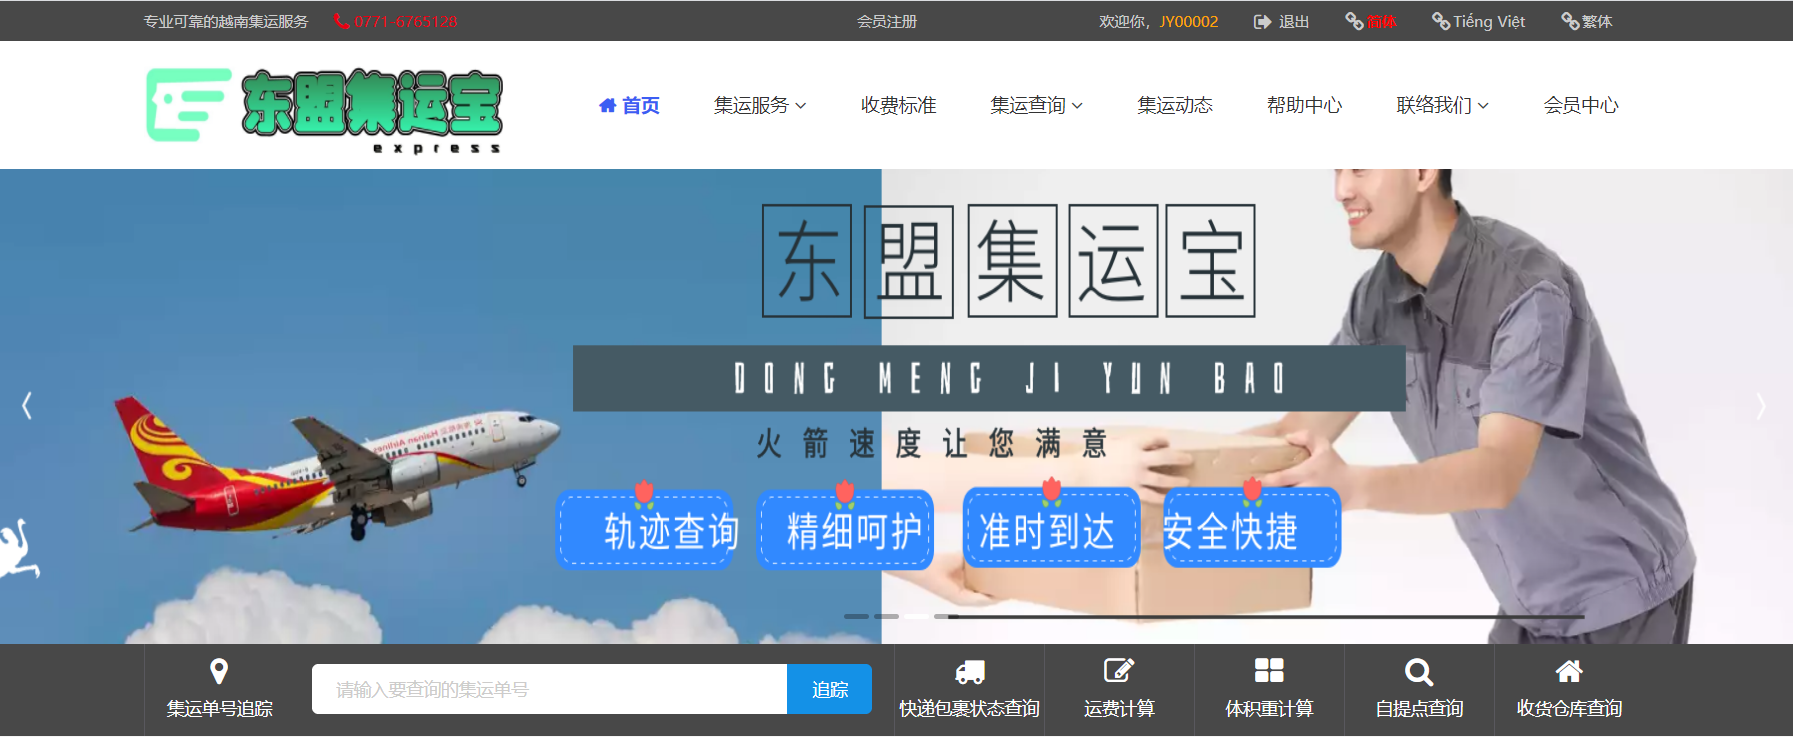
Task: Show next banner slide with right arrow
Action: [1761, 406]
